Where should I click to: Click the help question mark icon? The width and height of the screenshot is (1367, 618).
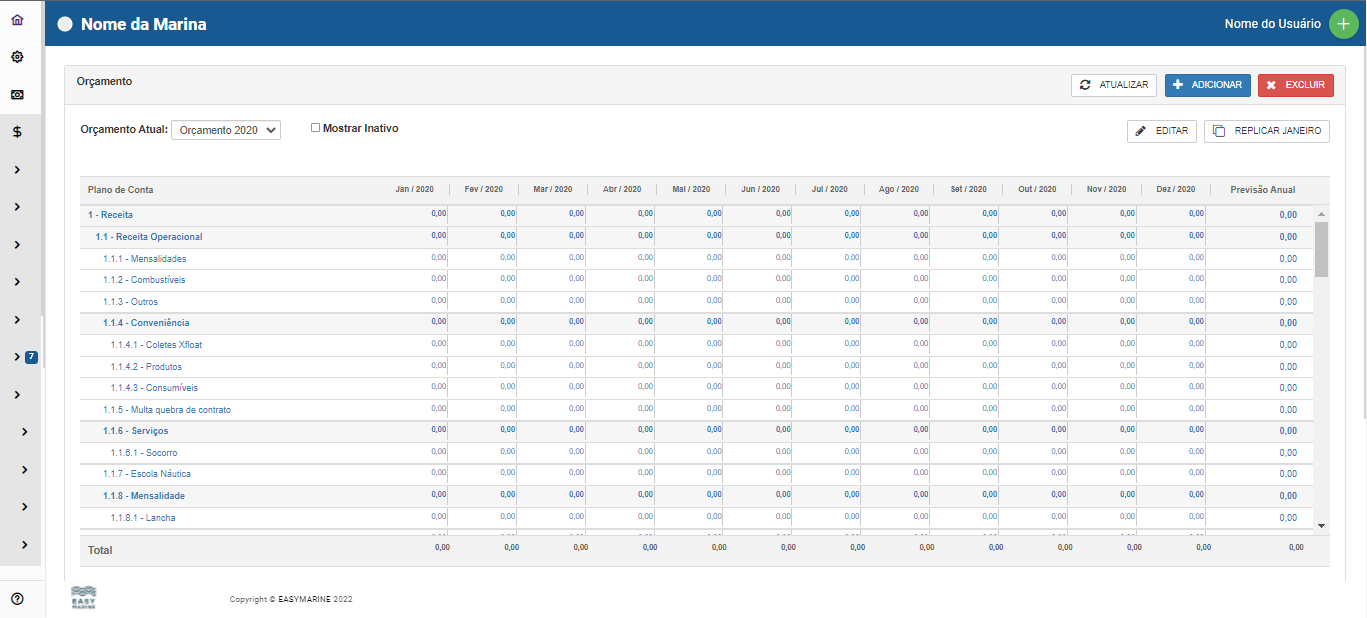pyautogui.click(x=17, y=599)
